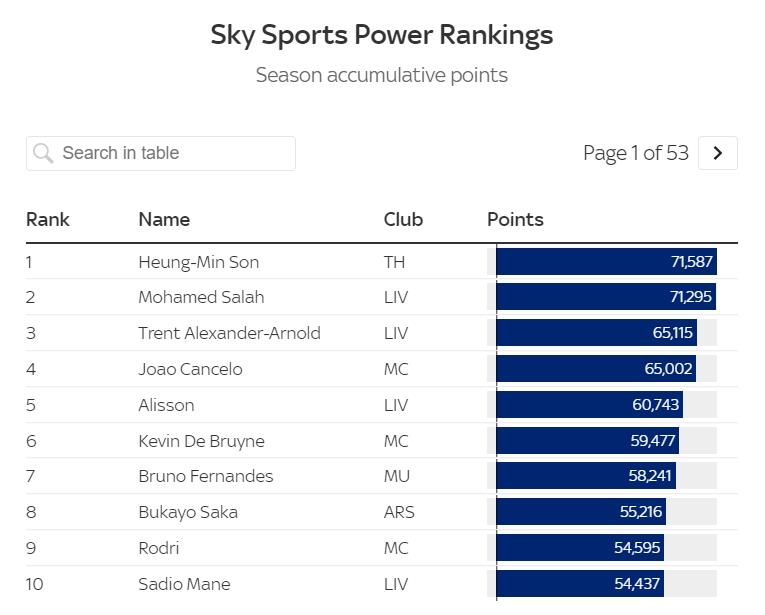765x615 pixels.
Task: Click Trent Alexander-Arnold in the table
Action: point(229,333)
